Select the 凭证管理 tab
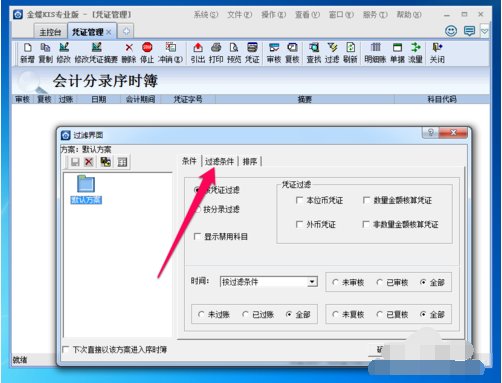This screenshot has height=383, width=502. 92,32
